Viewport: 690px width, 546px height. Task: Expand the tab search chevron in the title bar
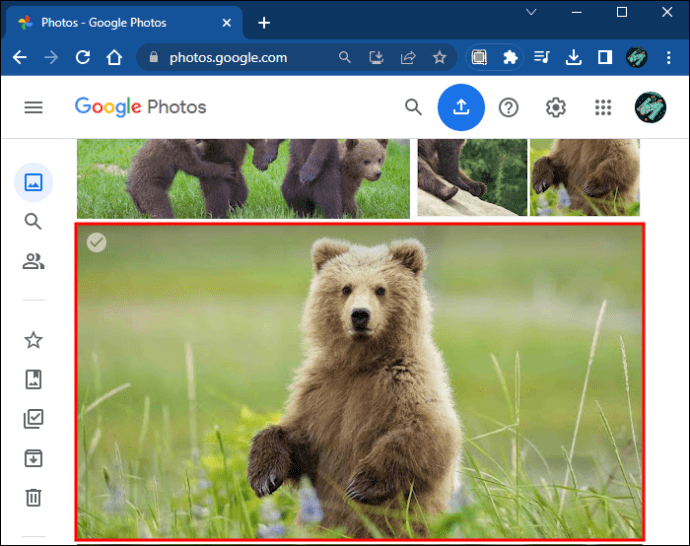click(533, 13)
